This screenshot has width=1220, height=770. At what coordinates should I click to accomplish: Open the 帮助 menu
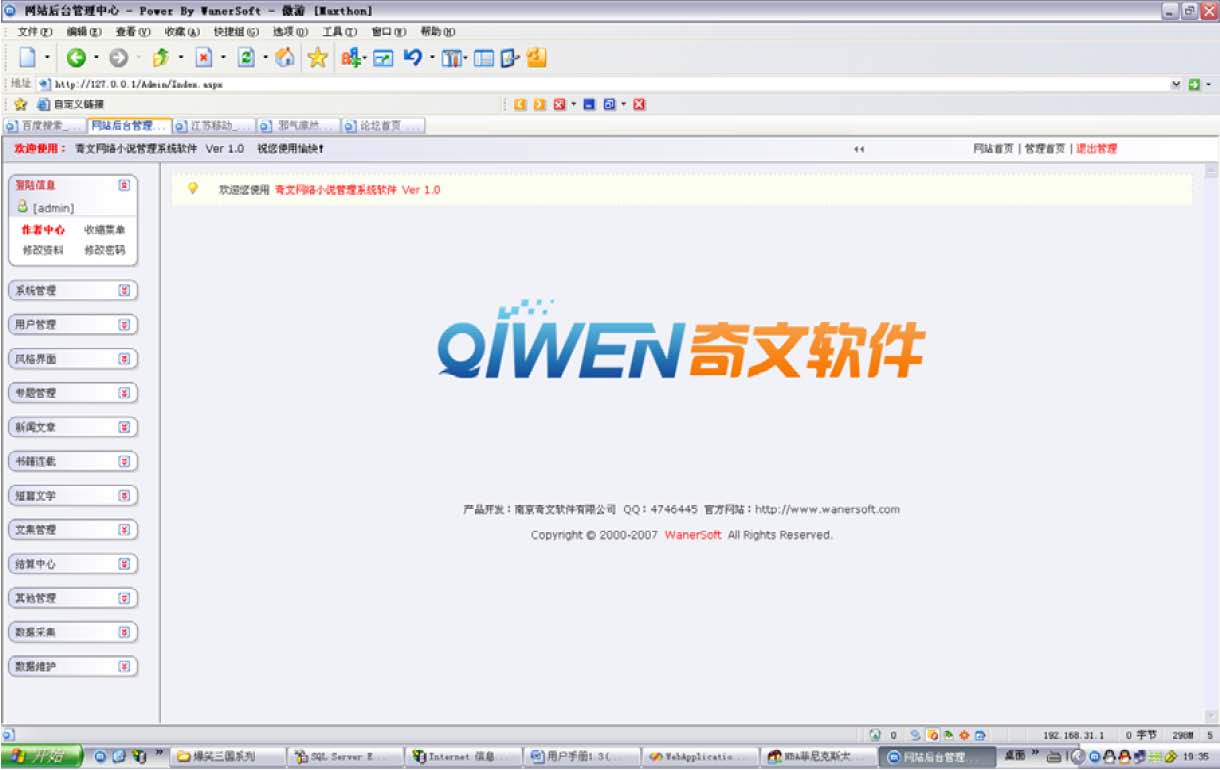coord(437,32)
